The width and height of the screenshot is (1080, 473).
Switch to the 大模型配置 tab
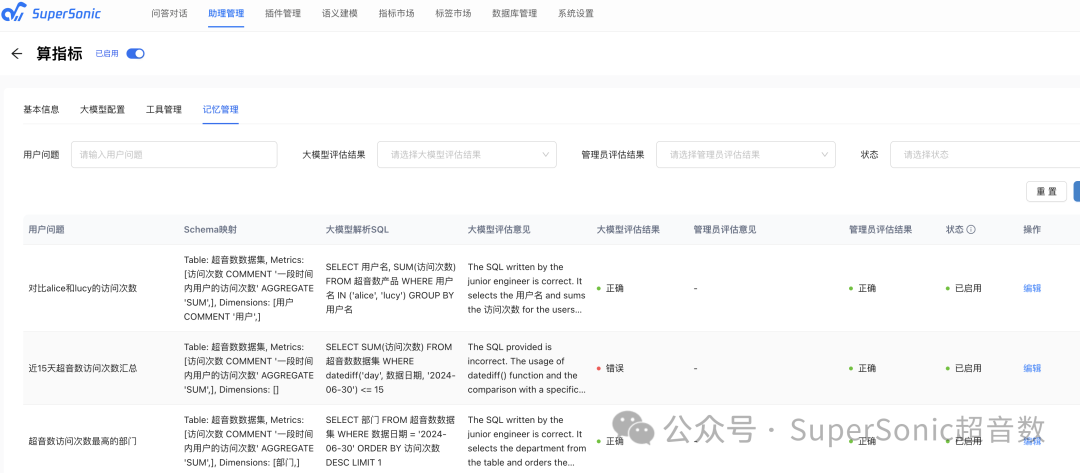click(102, 109)
